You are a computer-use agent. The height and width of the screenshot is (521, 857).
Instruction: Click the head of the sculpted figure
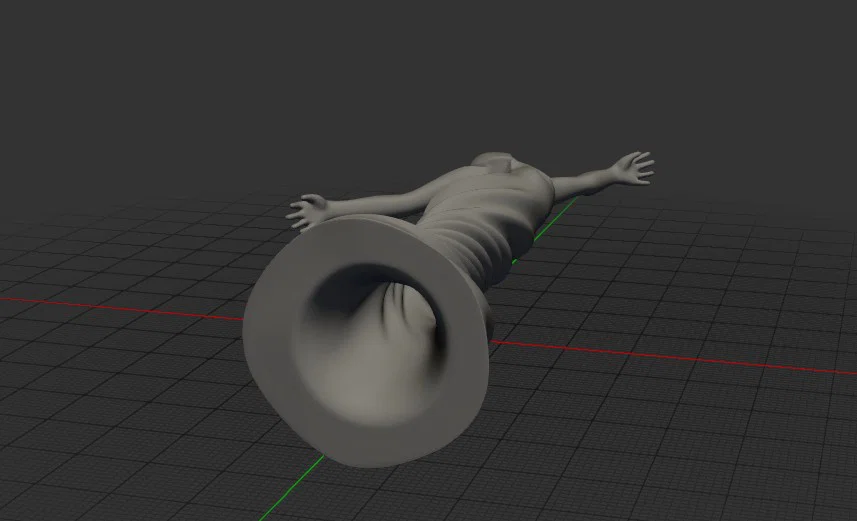pyautogui.click(x=492, y=161)
